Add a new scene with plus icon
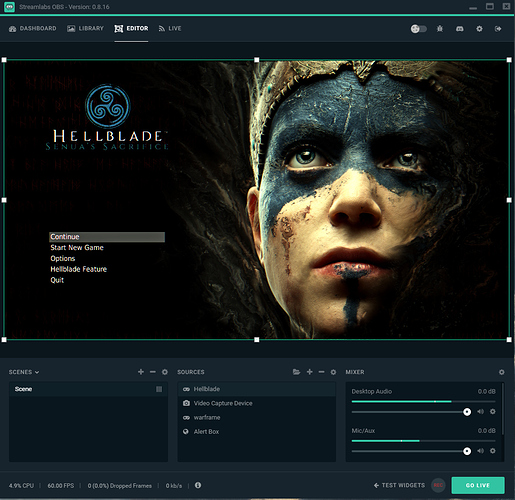The width and height of the screenshot is (515, 500). [141, 372]
